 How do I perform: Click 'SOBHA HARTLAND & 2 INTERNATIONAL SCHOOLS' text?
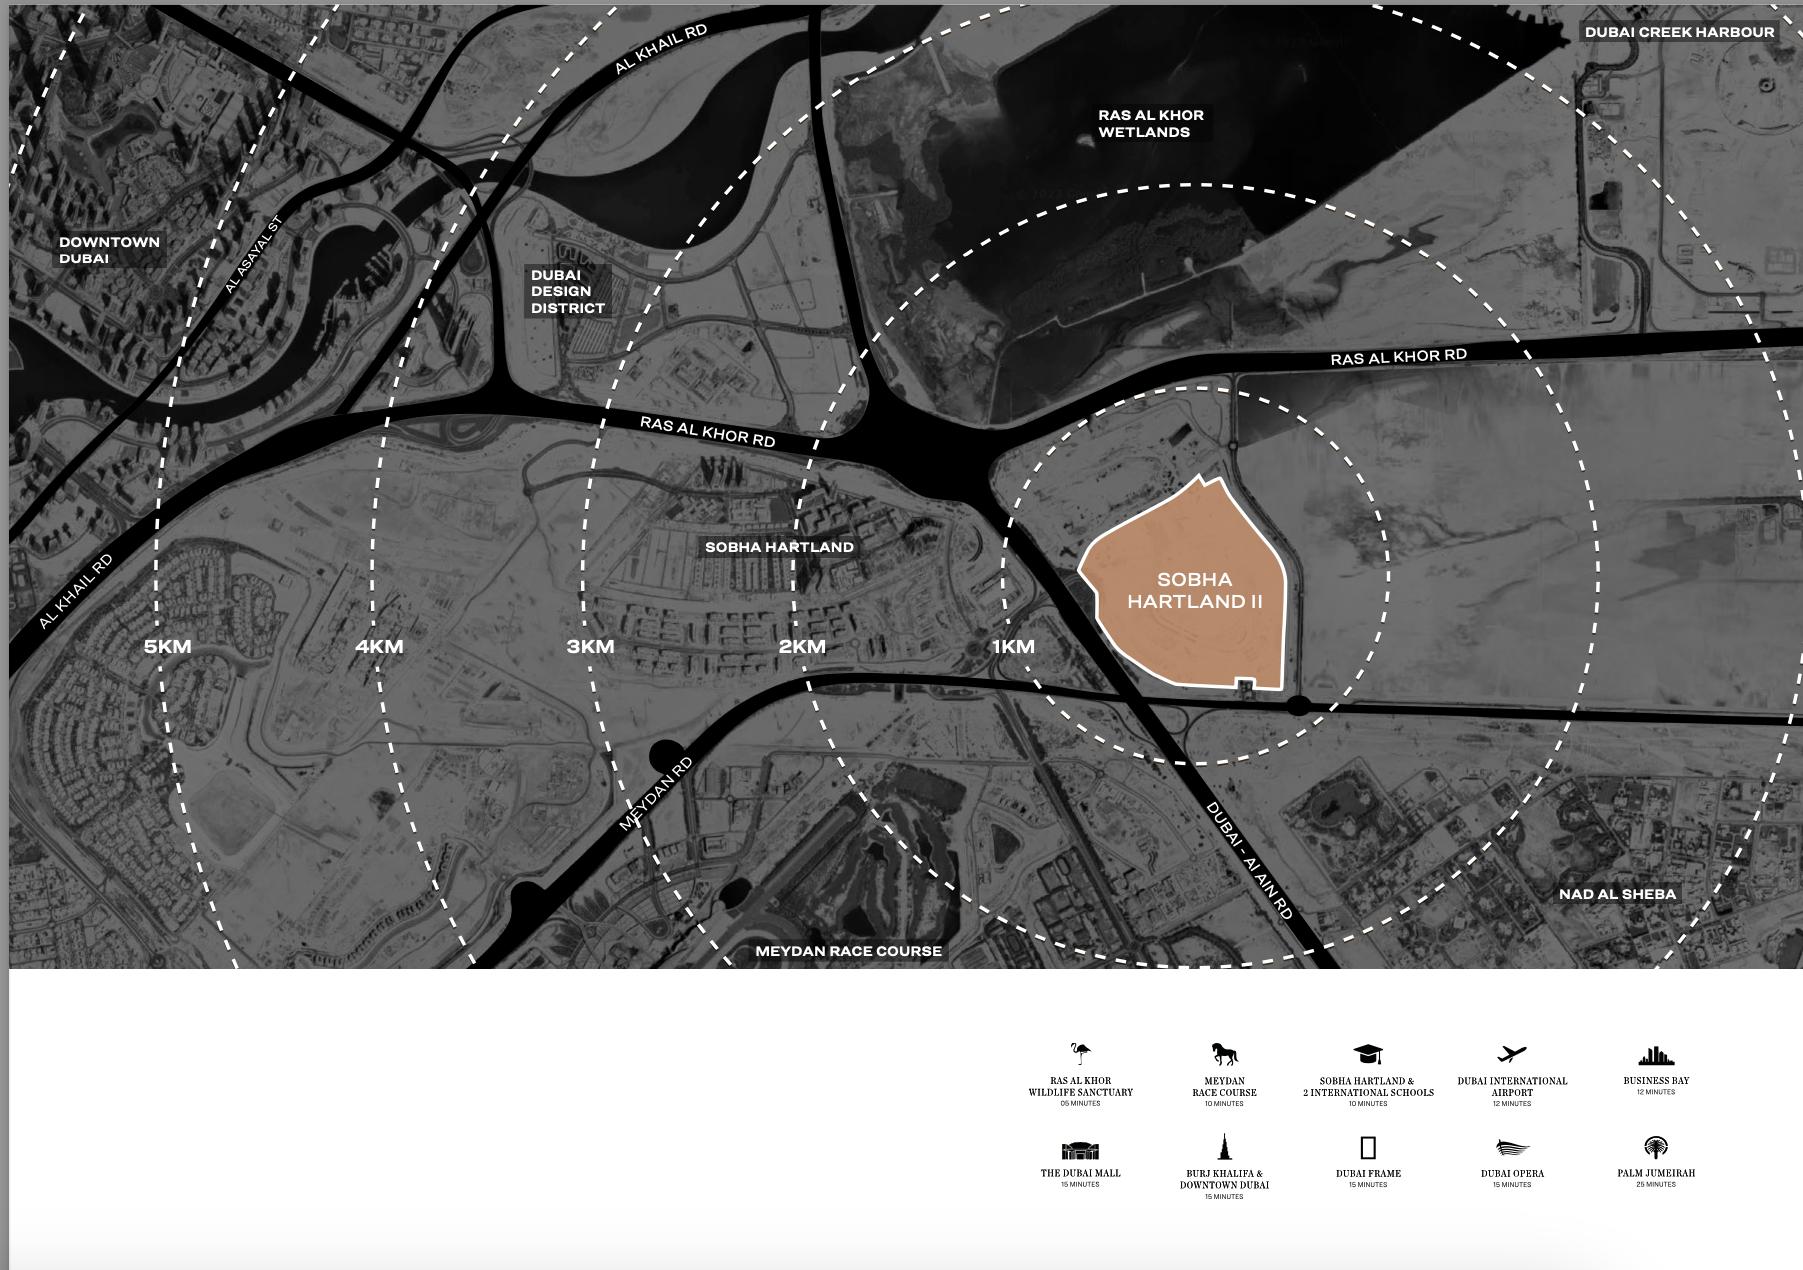pos(1368,1087)
